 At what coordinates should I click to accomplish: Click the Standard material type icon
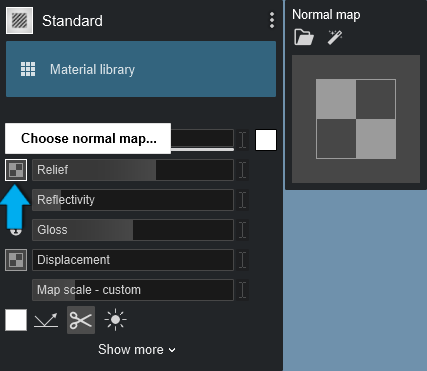pos(19,21)
